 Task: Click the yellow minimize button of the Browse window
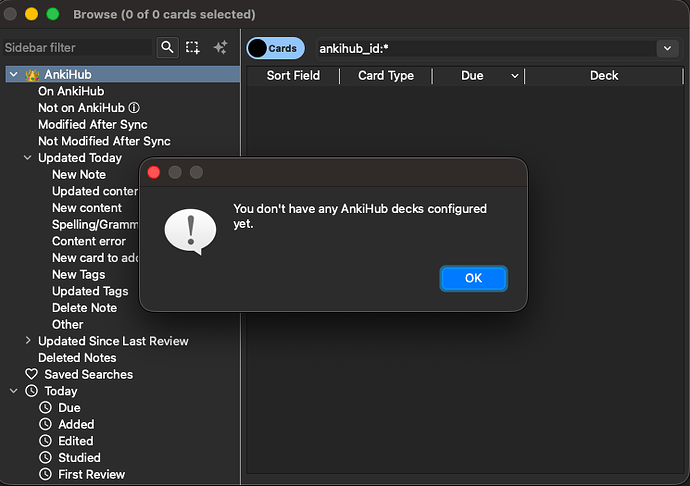pos(31,14)
